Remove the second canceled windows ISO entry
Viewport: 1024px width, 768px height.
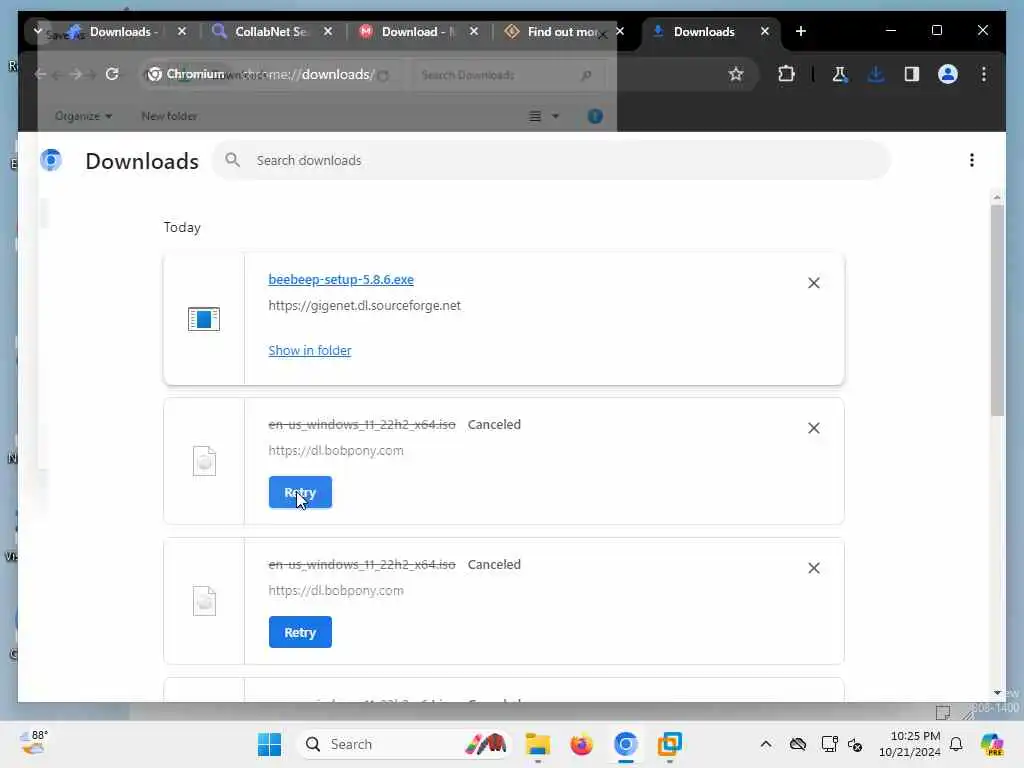[x=814, y=568]
